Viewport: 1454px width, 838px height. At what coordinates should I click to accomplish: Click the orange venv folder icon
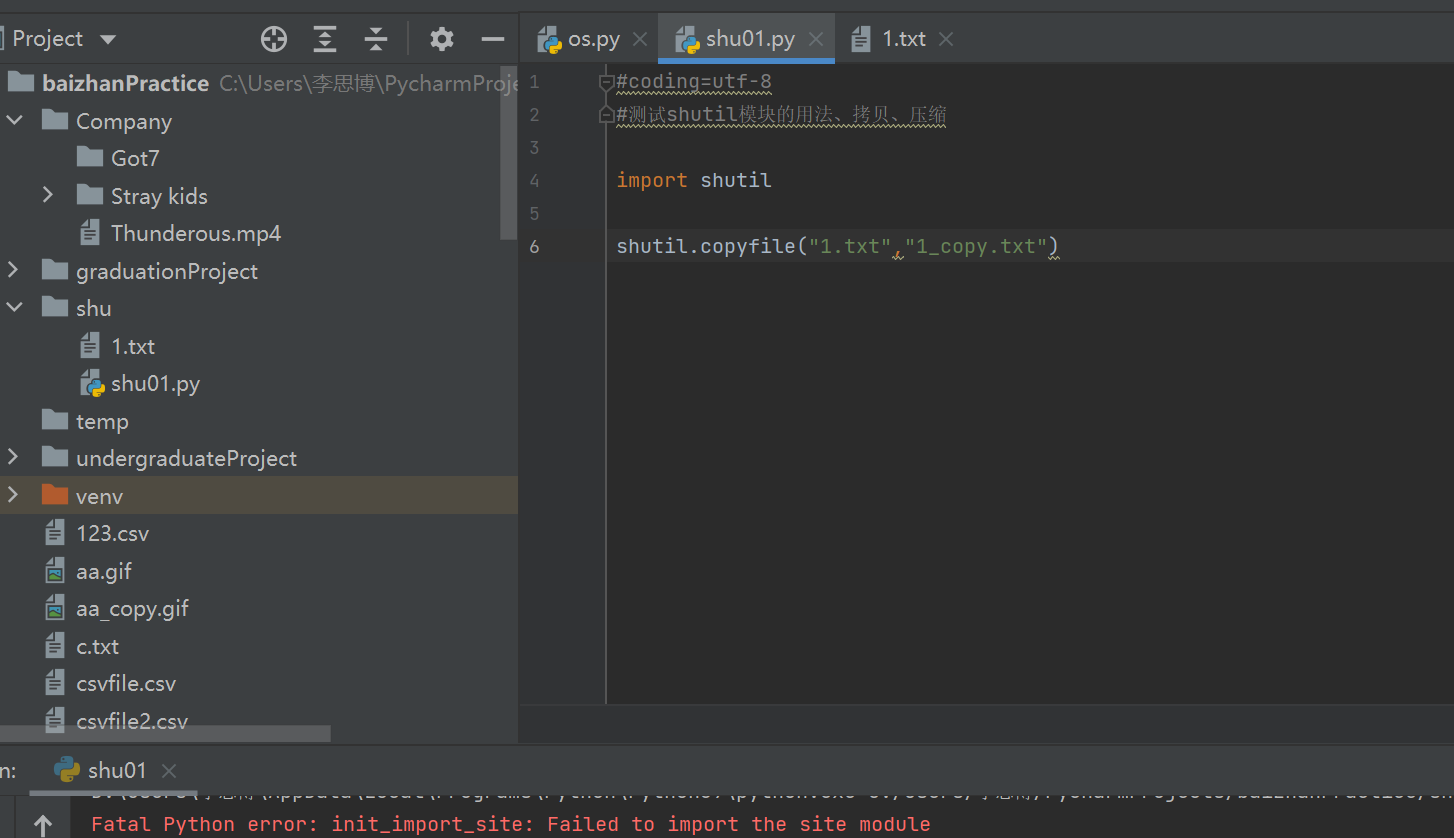55,496
